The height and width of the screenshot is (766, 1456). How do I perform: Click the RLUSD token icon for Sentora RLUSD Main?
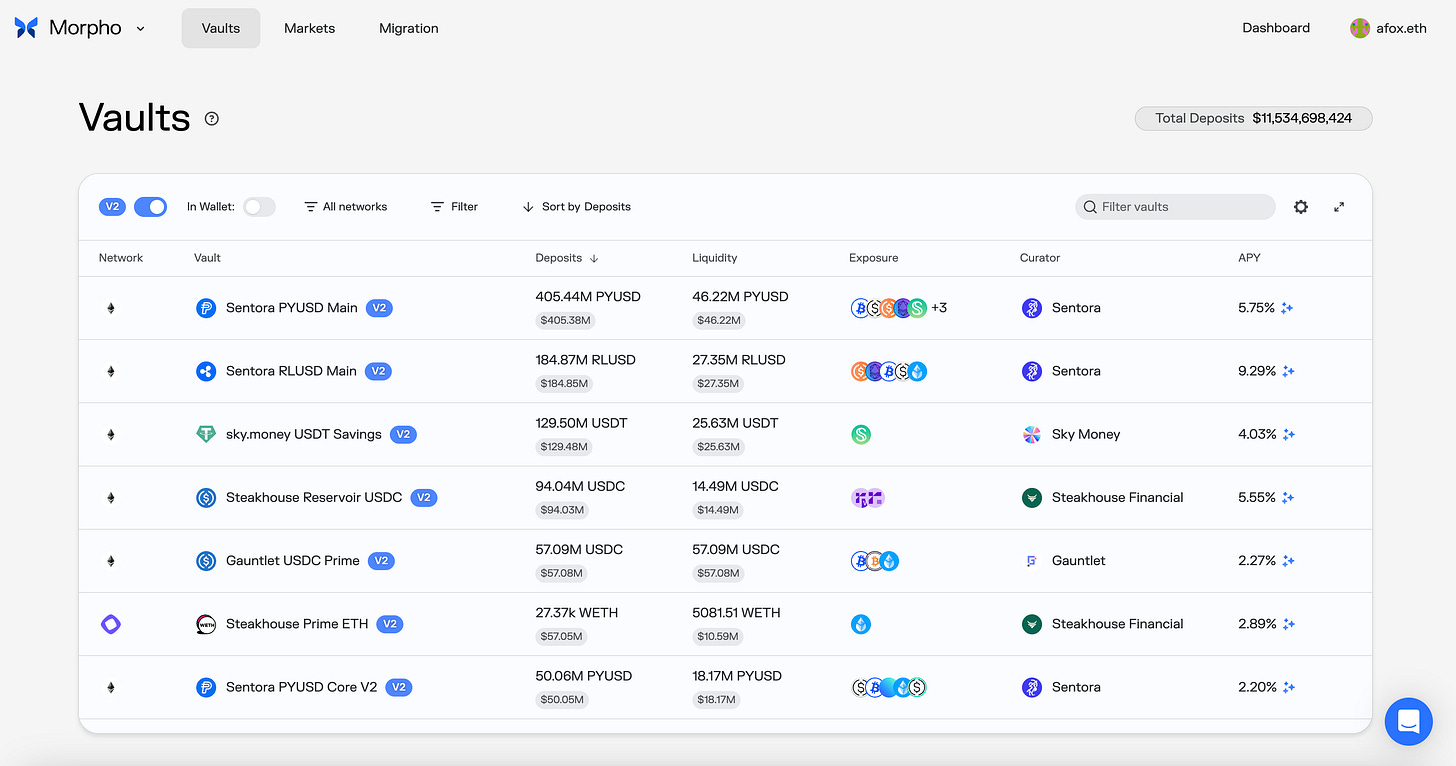click(x=205, y=371)
